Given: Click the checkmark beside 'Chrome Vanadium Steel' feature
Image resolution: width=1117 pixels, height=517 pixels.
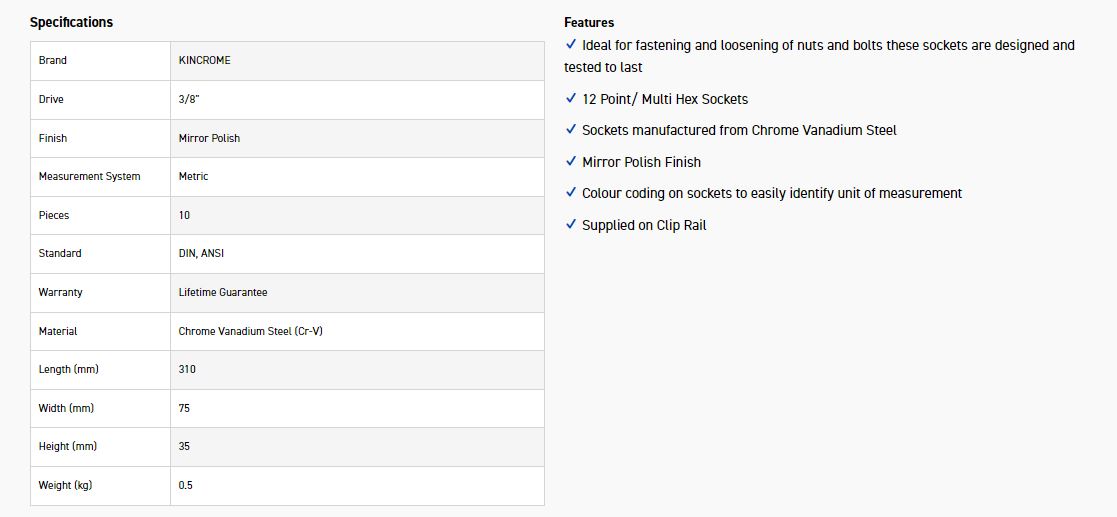Looking at the screenshot, I should point(571,130).
